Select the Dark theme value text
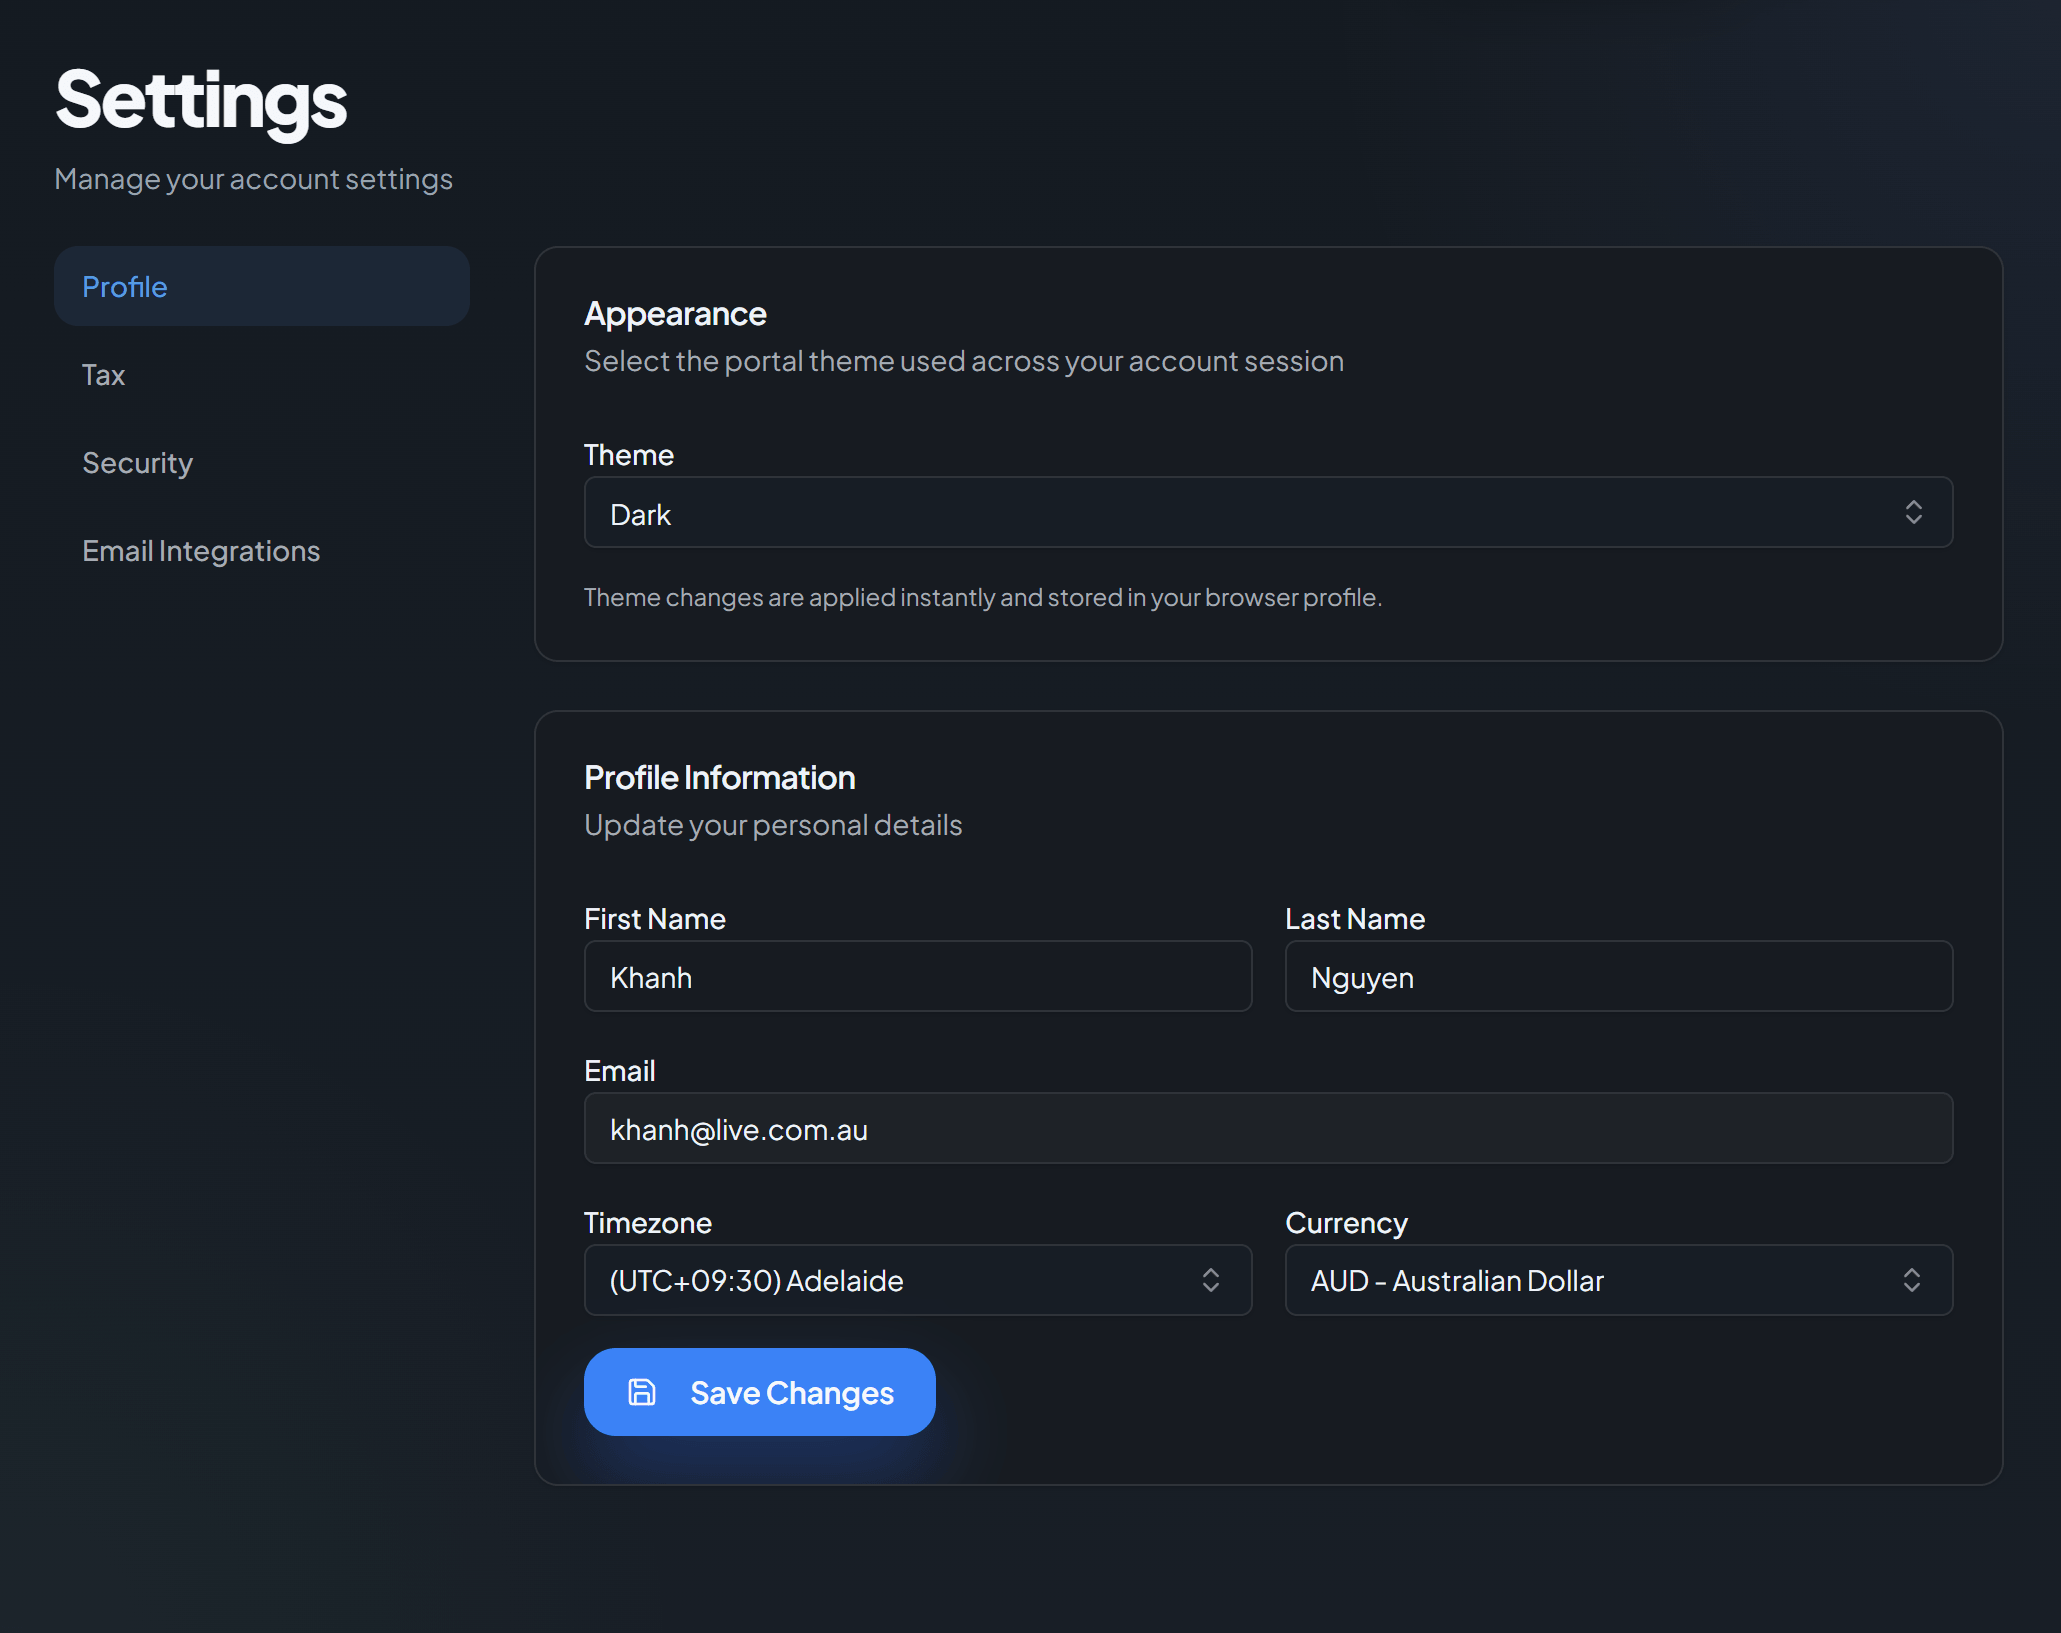 click(x=640, y=513)
